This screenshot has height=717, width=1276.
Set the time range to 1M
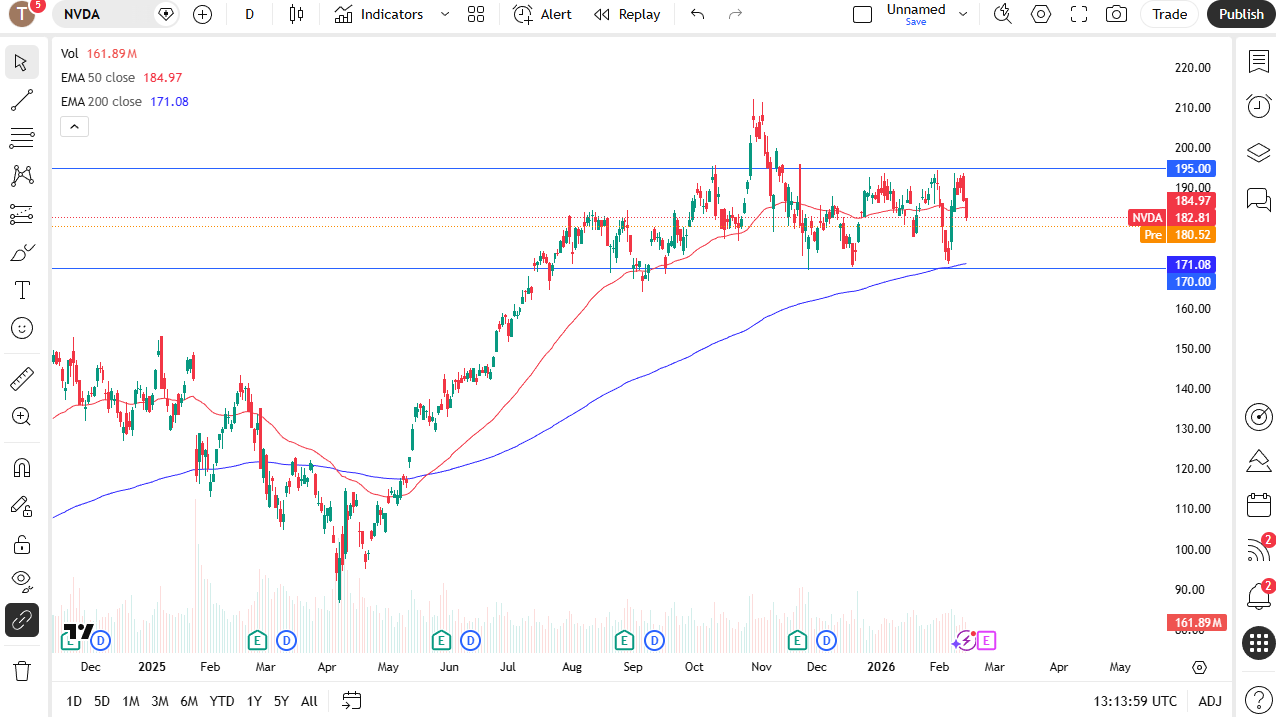(x=131, y=701)
